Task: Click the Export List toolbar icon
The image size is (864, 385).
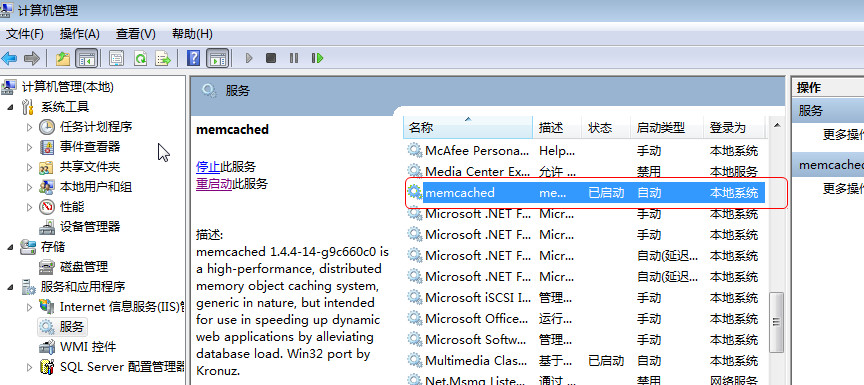Action: (163, 58)
